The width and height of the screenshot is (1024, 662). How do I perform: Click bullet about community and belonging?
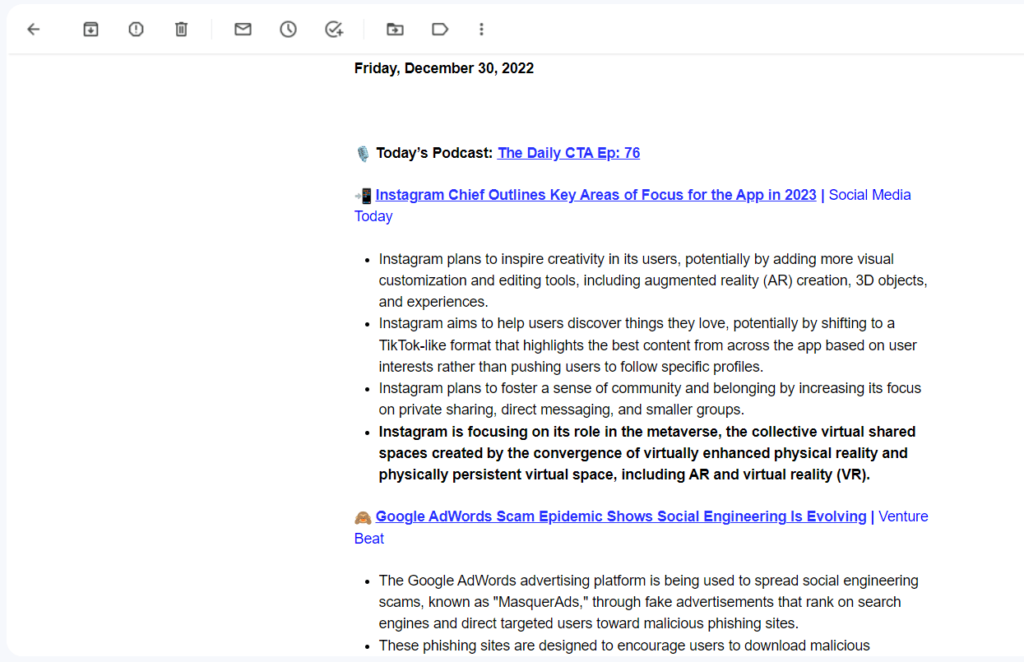click(650, 399)
